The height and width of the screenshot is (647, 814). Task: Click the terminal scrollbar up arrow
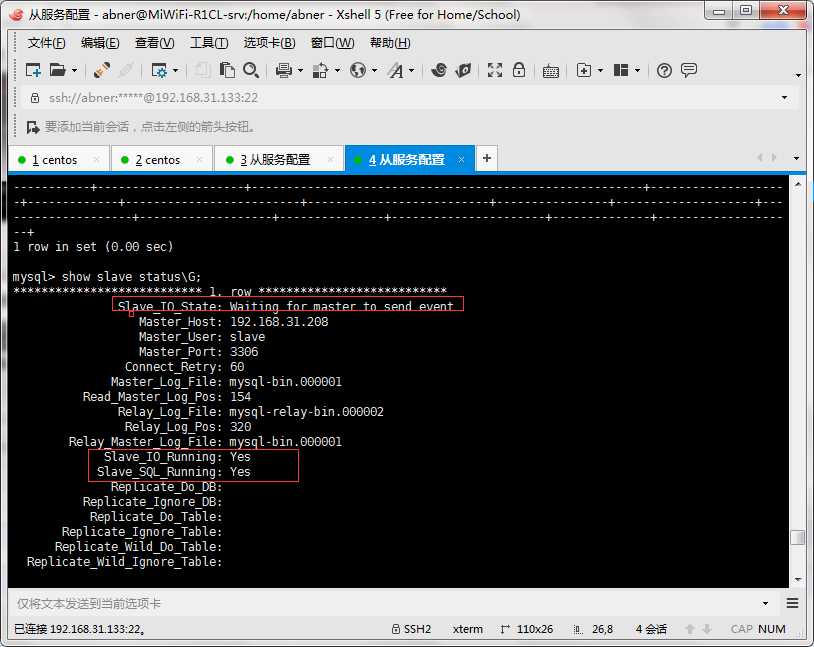pyautogui.click(x=797, y=184)
